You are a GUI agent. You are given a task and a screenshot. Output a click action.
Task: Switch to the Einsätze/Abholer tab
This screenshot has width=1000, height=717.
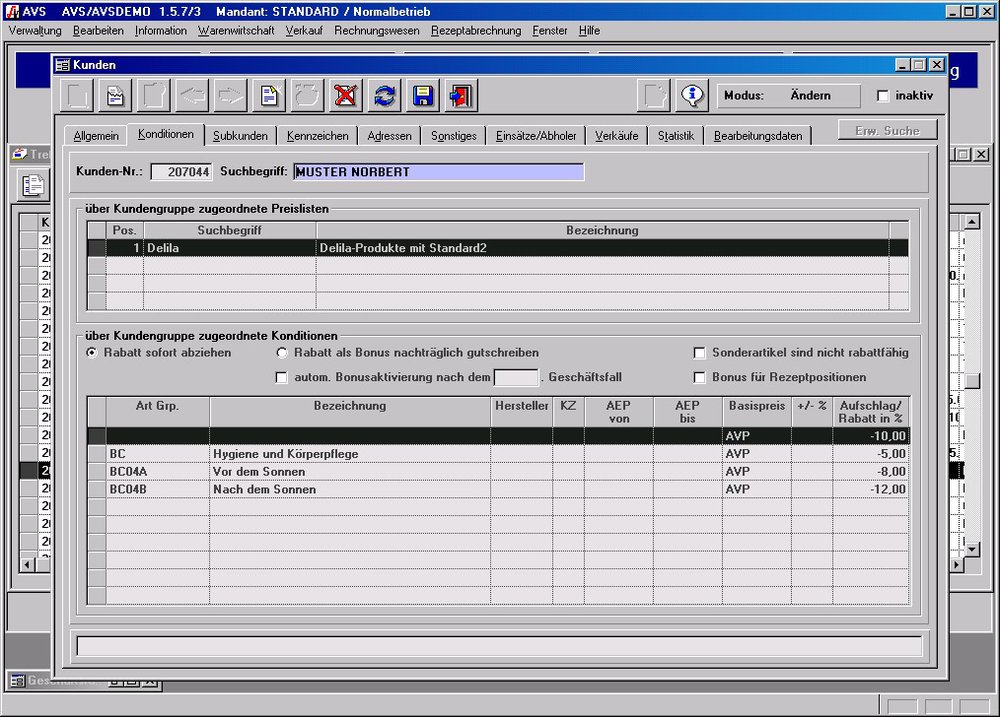pyautogui.click(x=536, y=136)
